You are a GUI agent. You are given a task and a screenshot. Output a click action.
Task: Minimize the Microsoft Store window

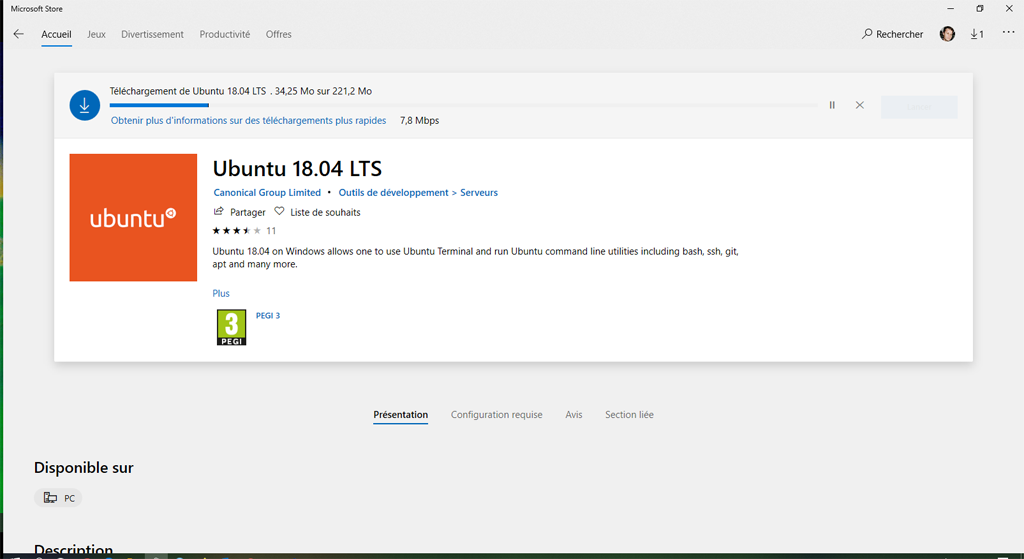click(x=950, y=8)
